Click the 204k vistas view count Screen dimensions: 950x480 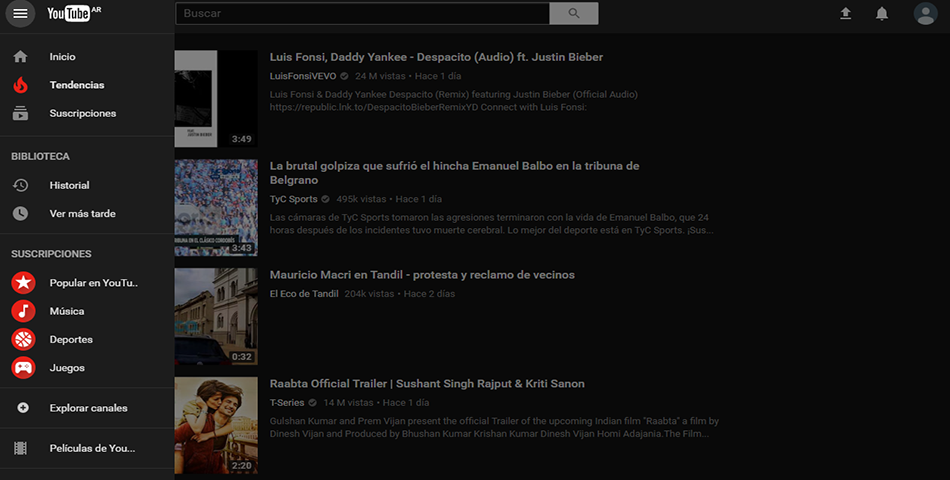(370, 294)
